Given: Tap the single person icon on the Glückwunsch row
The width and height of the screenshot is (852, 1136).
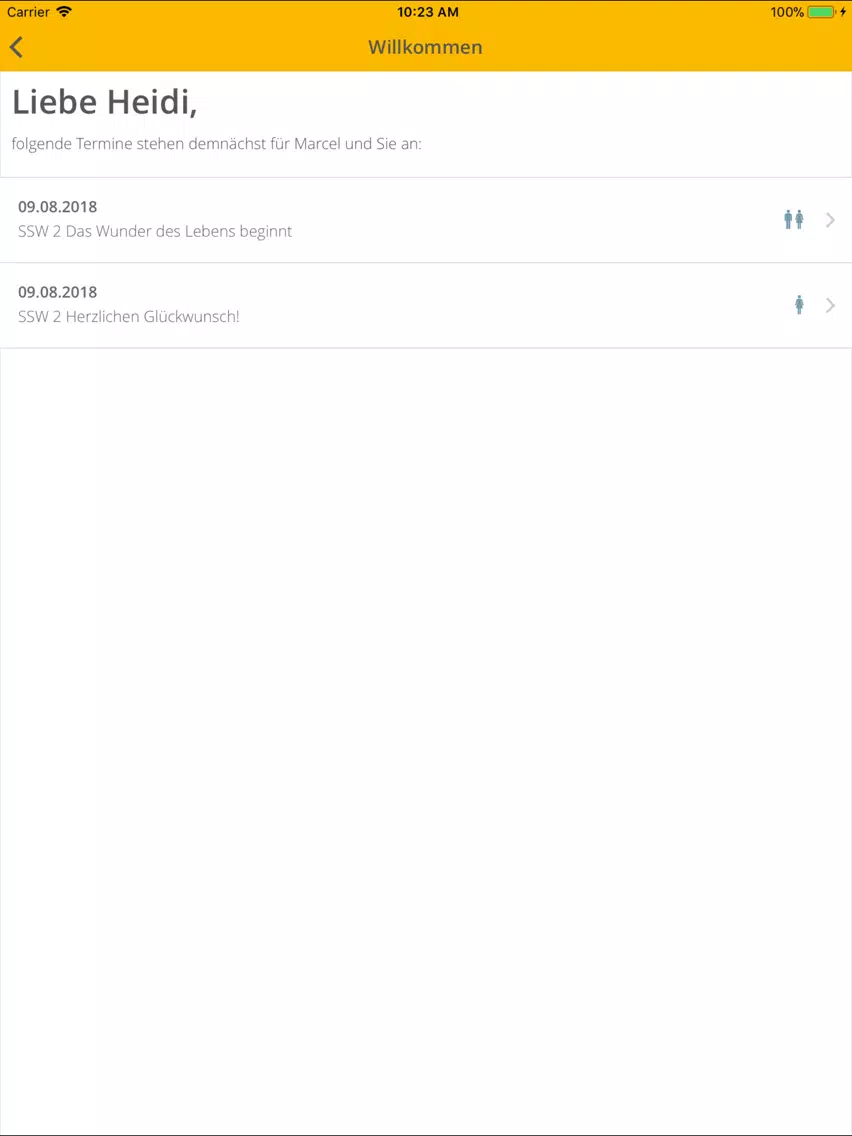Looking at the screenshot, I should [x=799, y=305].
